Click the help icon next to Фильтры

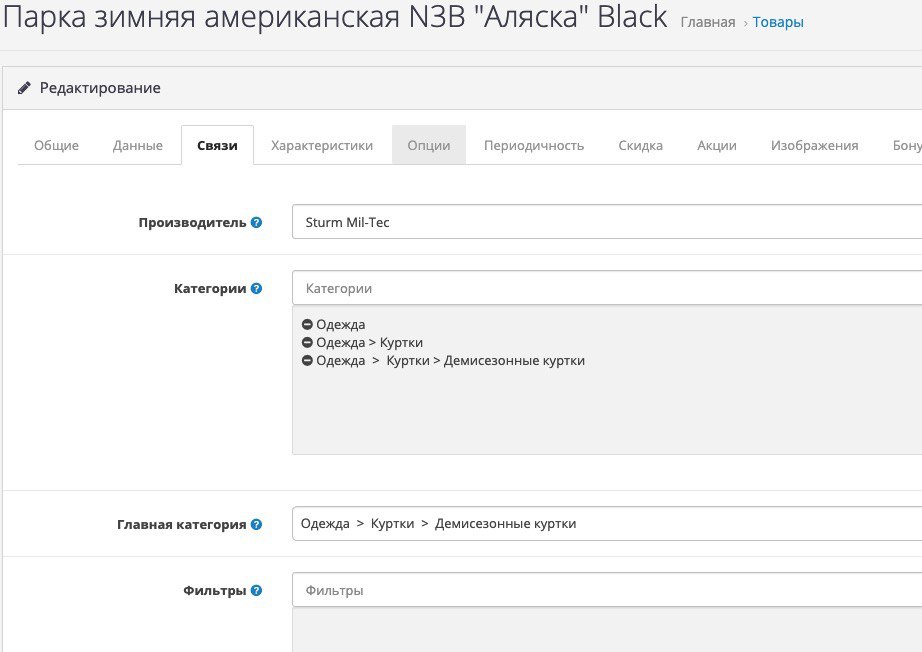(x=256, y=590)
